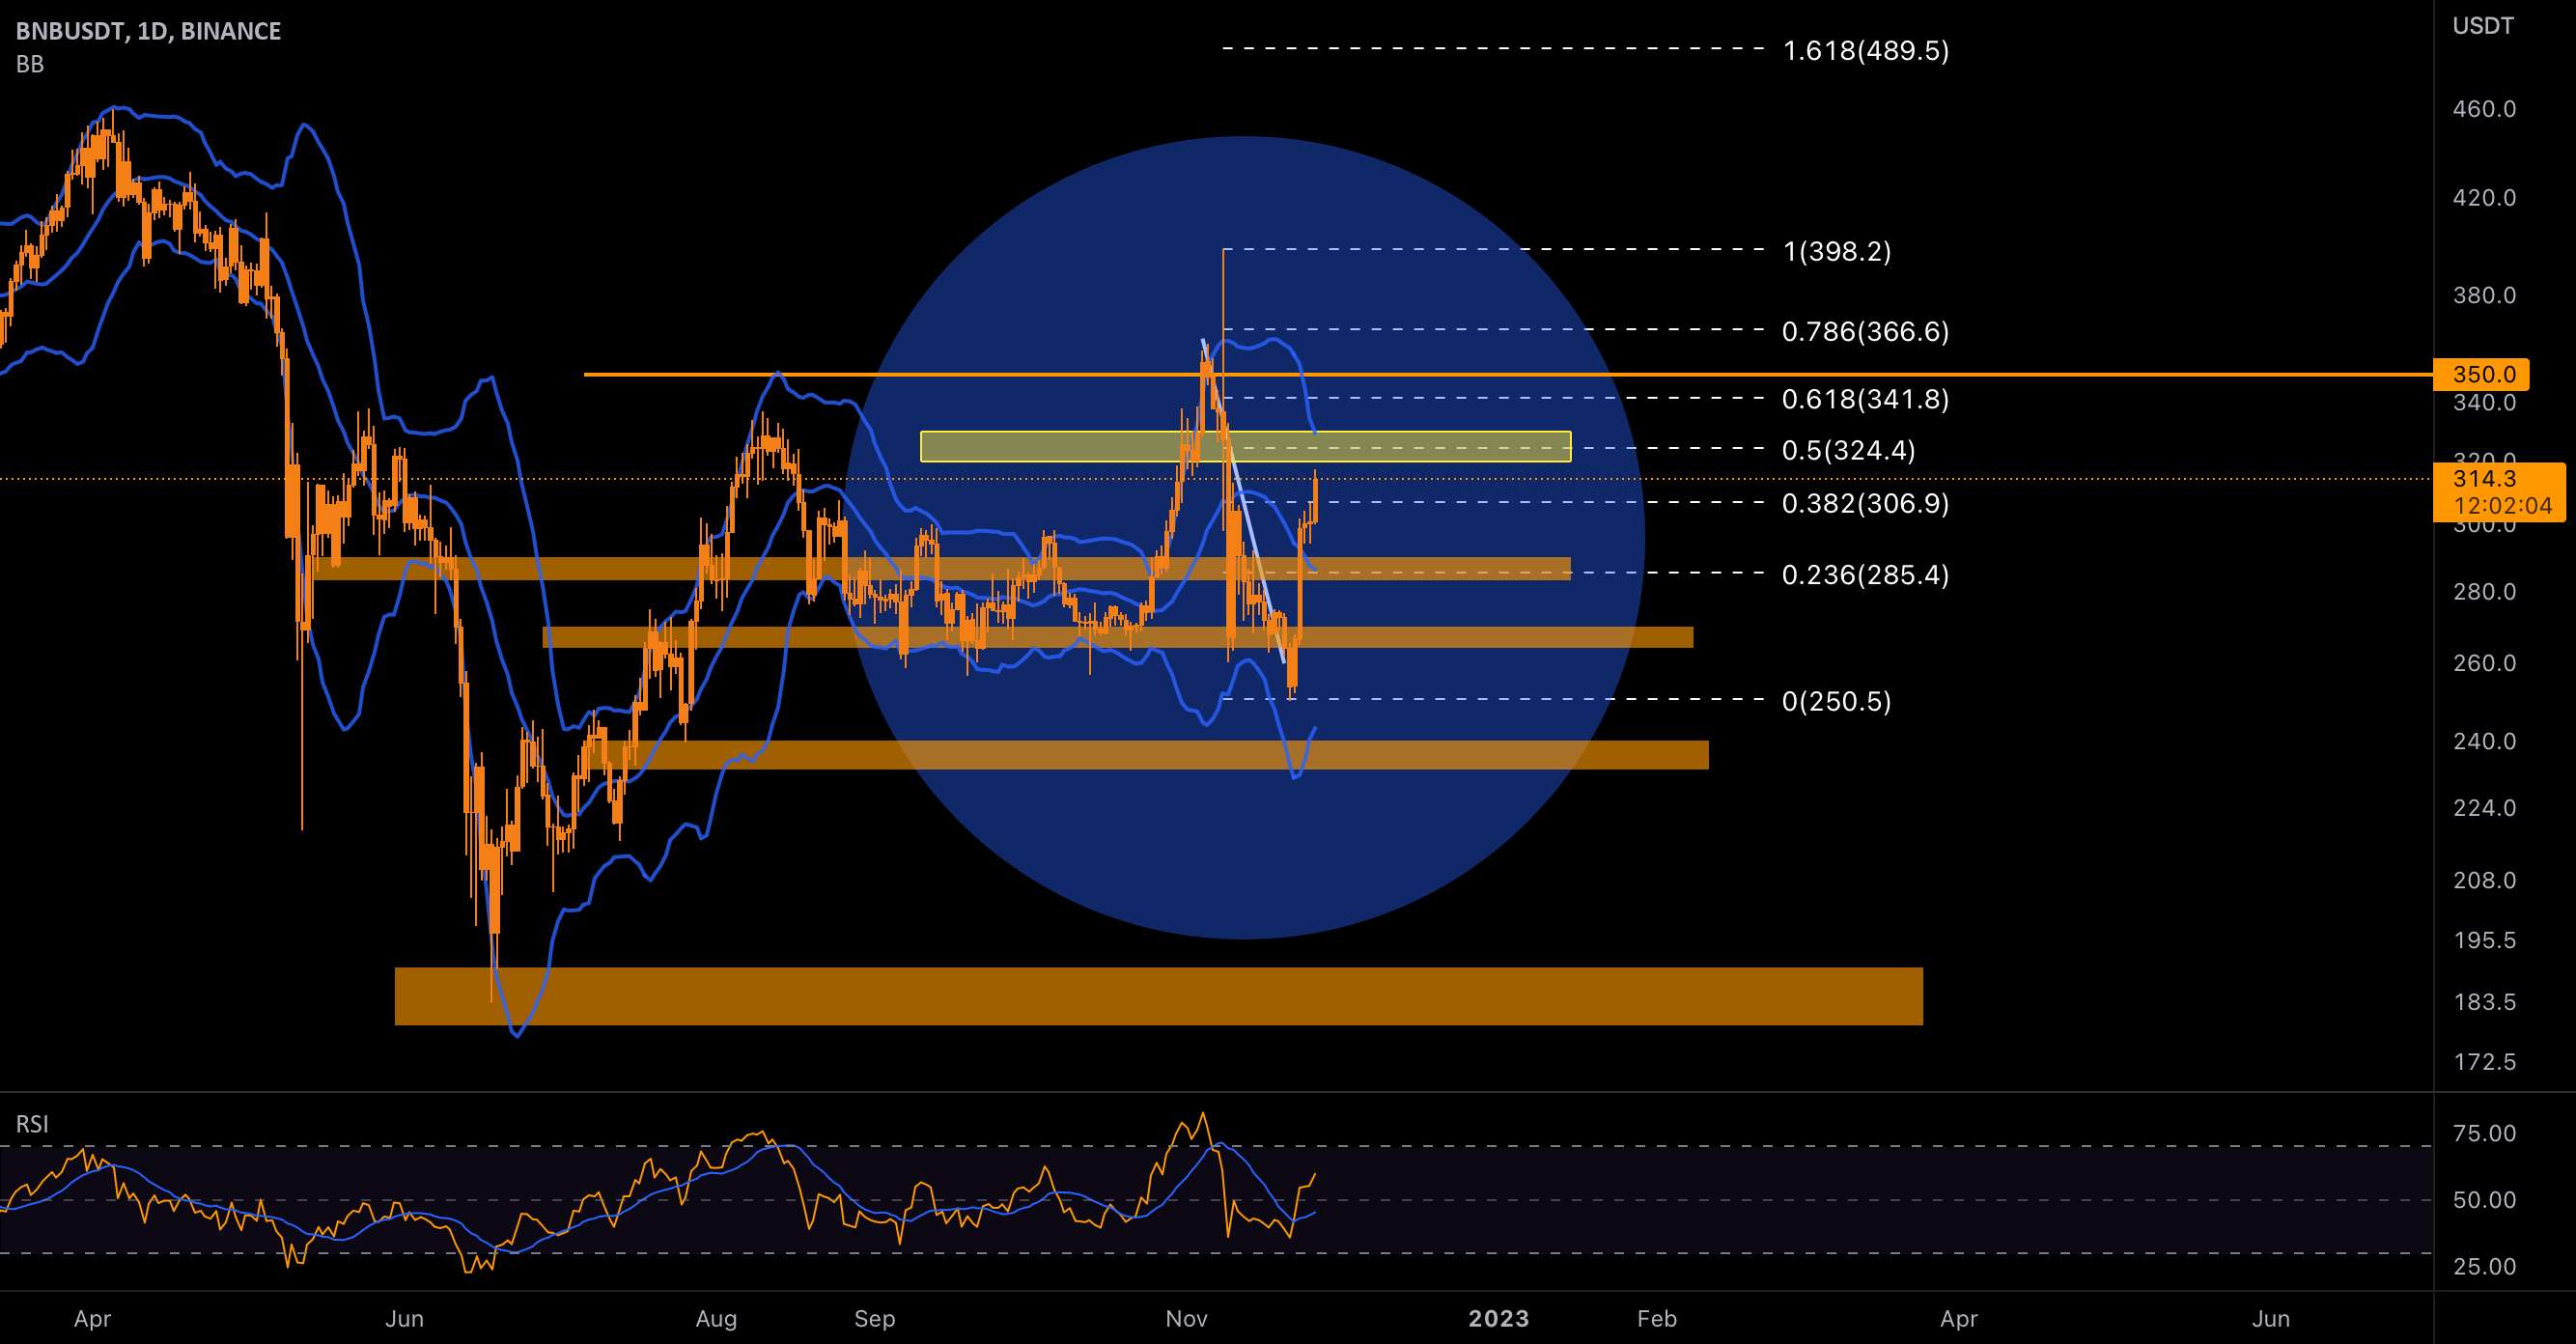The image size is (2576, 1344).
Task: Click the 208.0 price axis value
Action: click(2484, 880)
